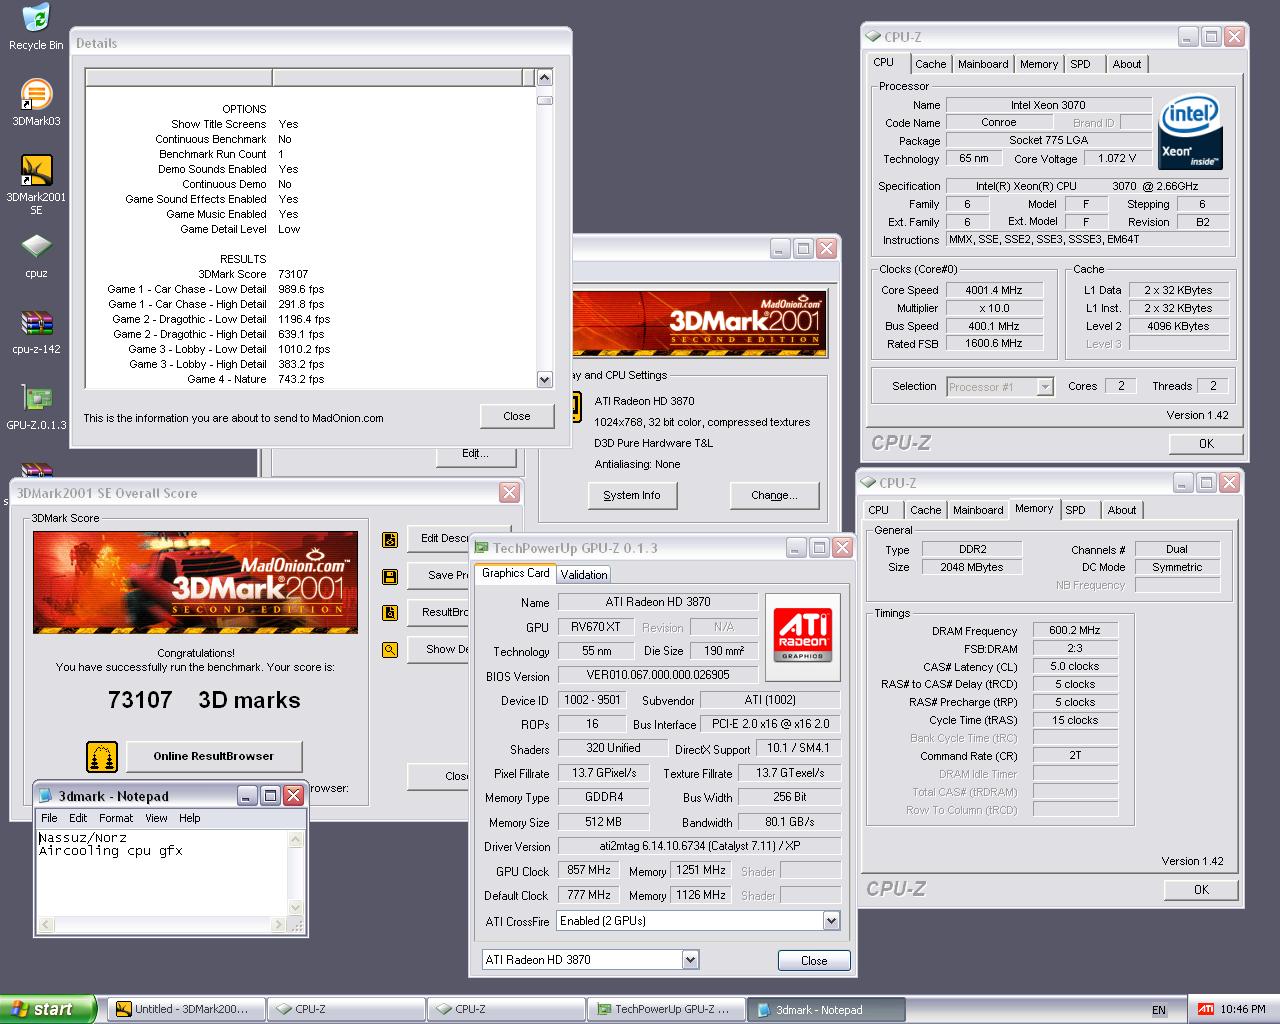Open the Cache tab in upper CPU-Z
The height and width of the screenshot is (1024, 1280).
click(x=930, y=64)
